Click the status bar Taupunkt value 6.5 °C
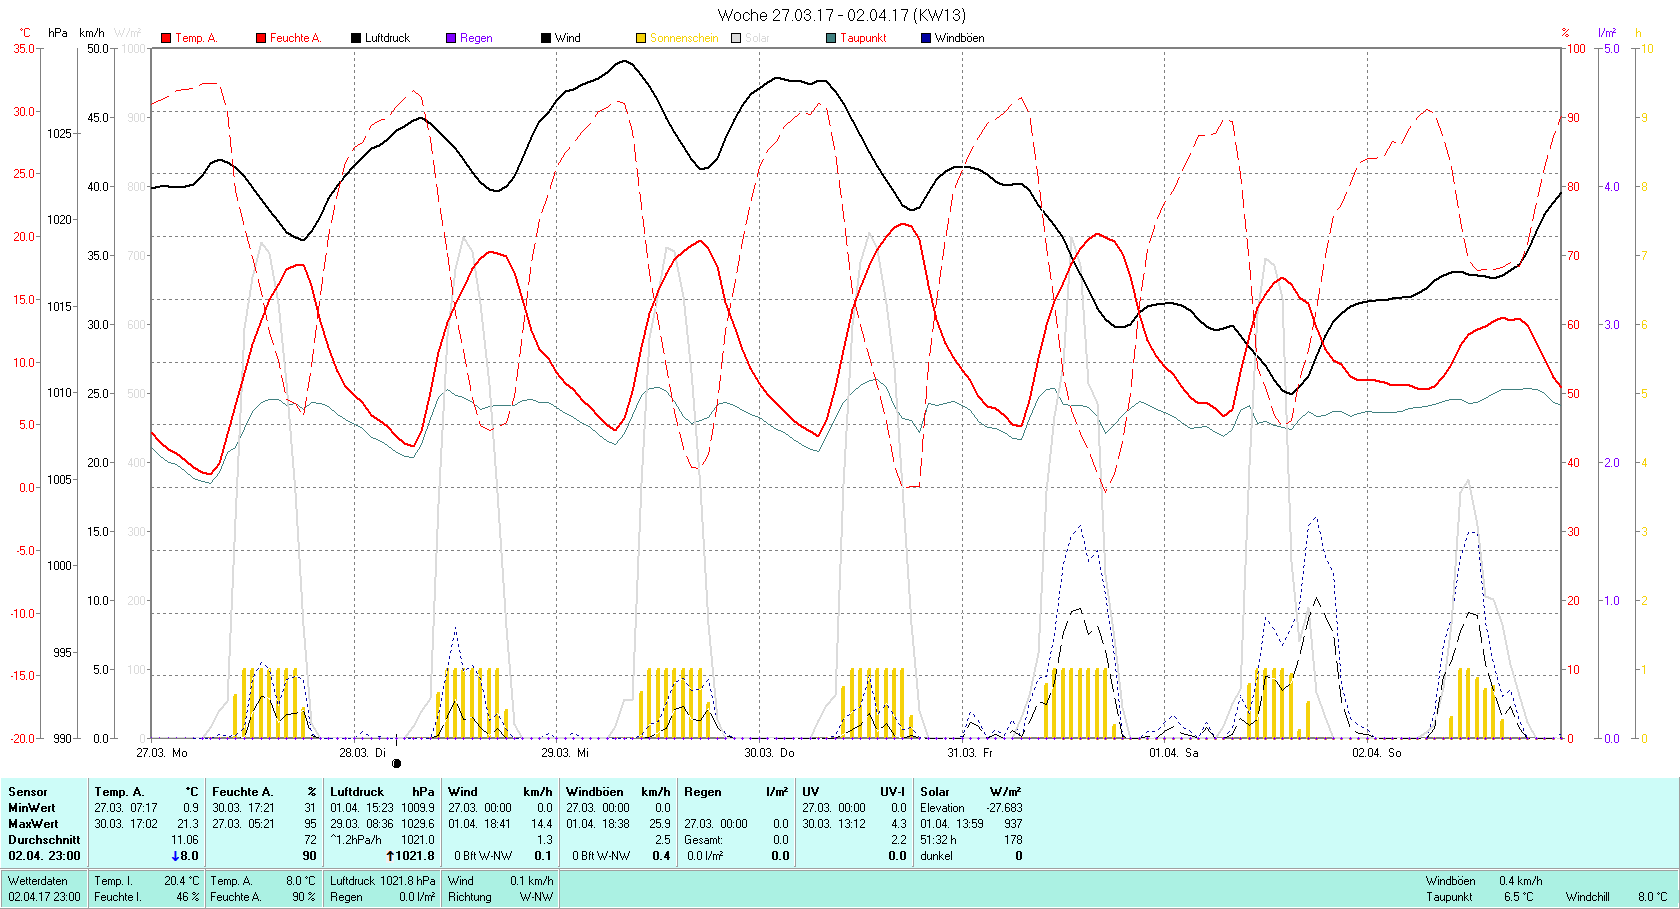The width and height of the screenshot is (1680, 909). tap(1518, 897)
